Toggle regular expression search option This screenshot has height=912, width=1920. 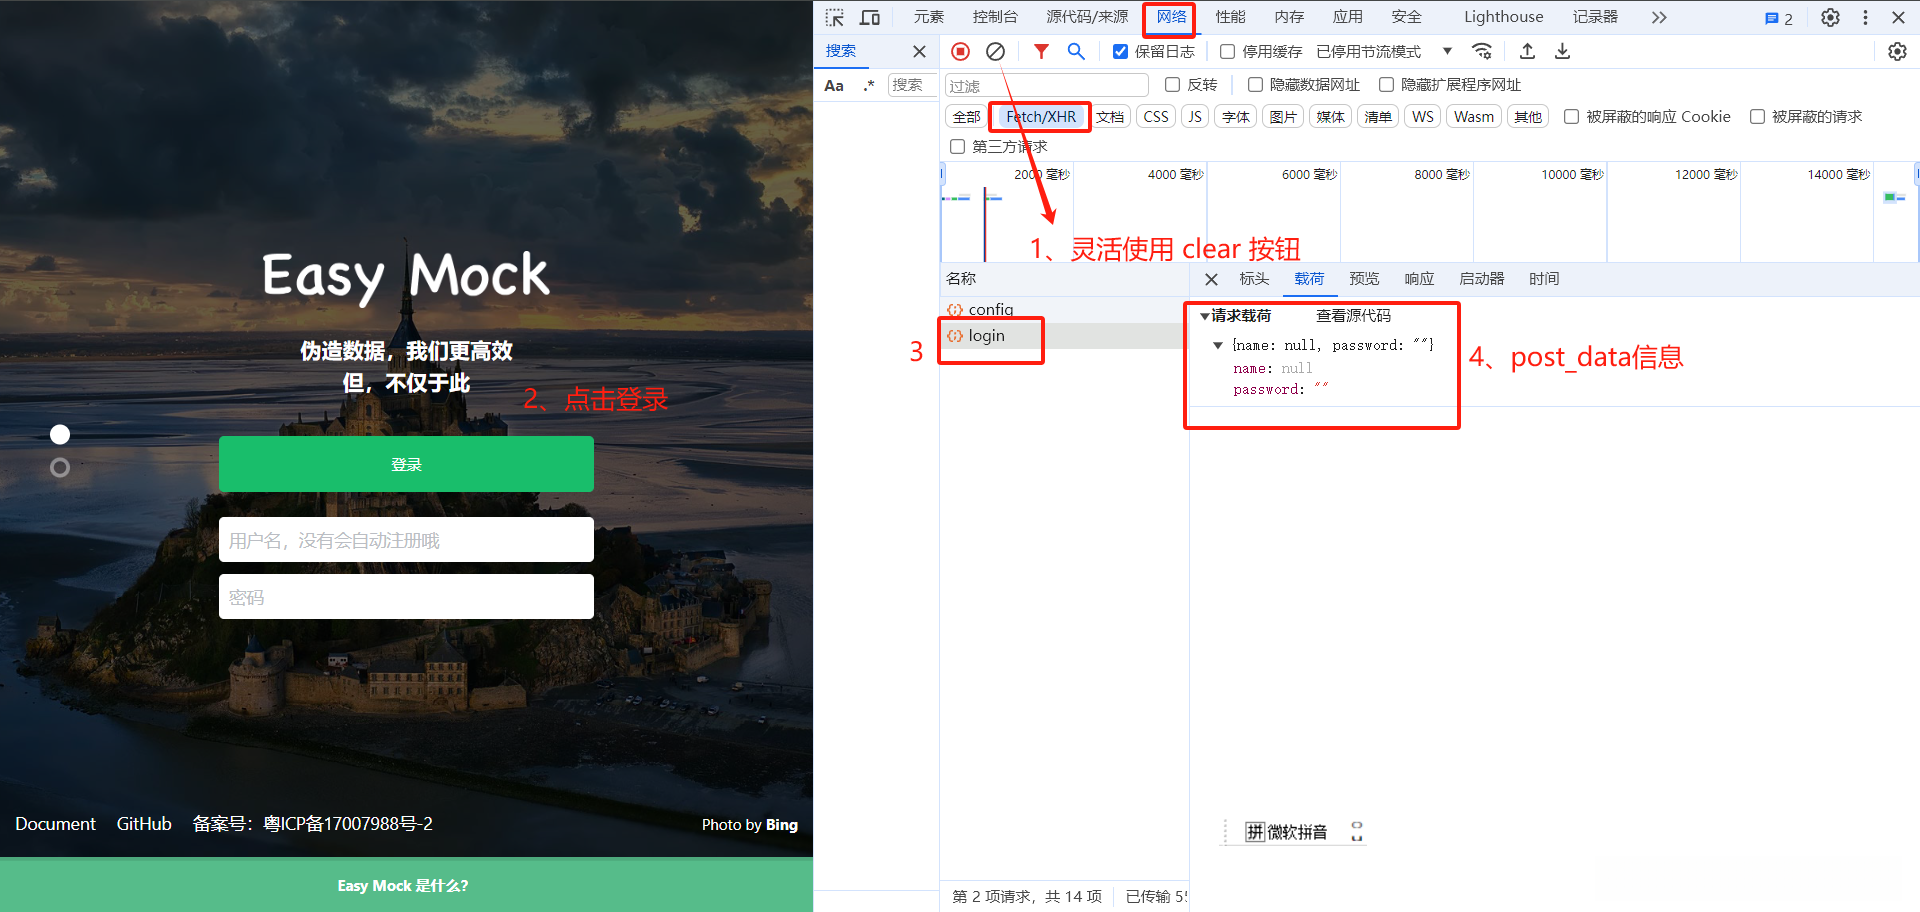click(x=869, y=85)
